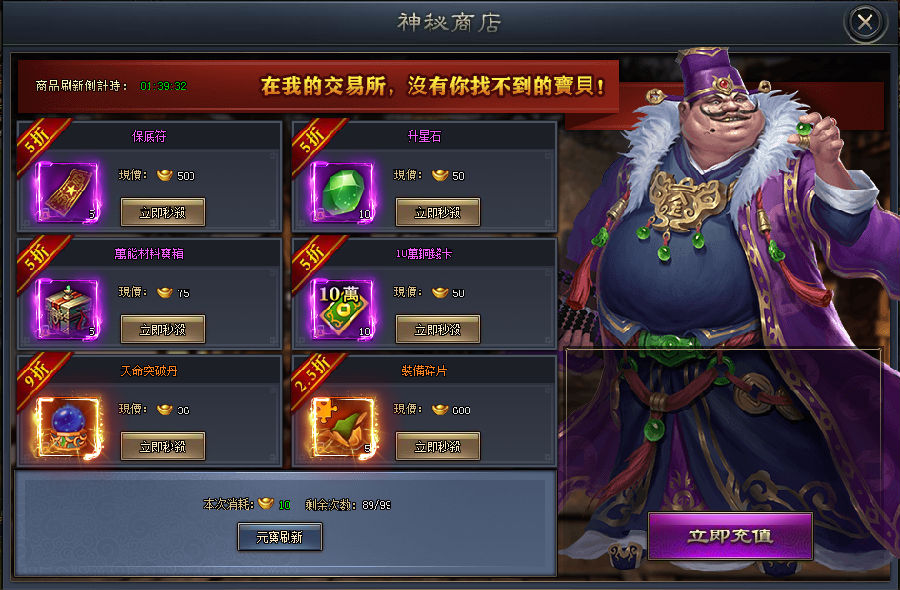Viewport: 900px width, 590px height.
Task: Select the 10萬銅錢卡 banknote icon
Action: click(343, 309)
